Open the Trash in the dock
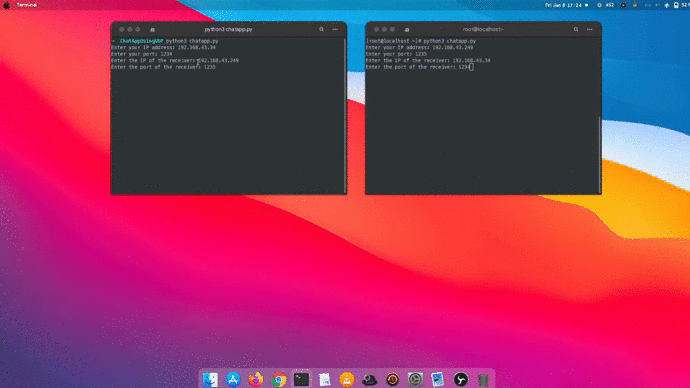The width and height of the screenshot is (690, 388). point(483,379)
